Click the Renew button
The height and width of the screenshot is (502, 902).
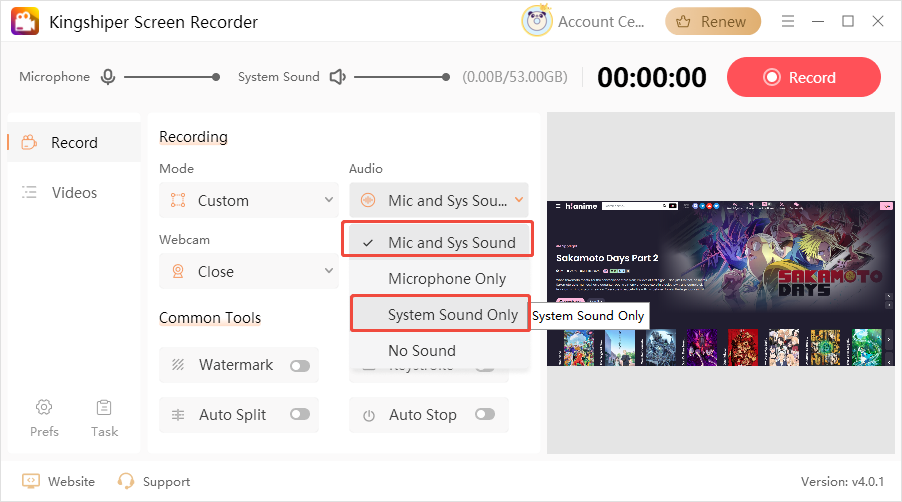[x=713, y=22]
